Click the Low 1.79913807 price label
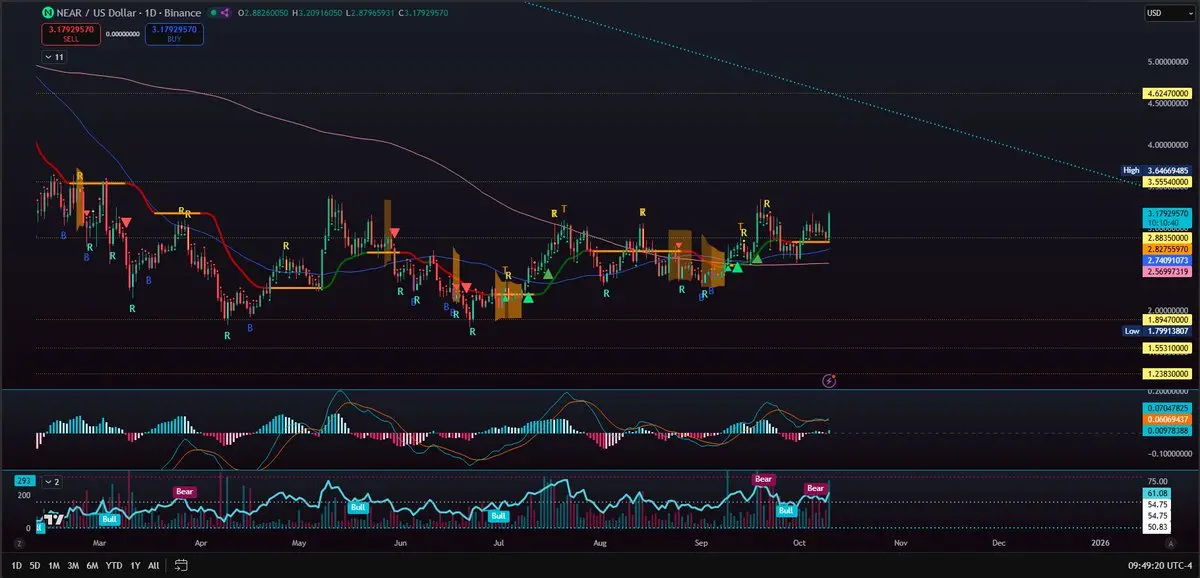The height and width of the screenshot is (578, 1200). click(1156, 330)
